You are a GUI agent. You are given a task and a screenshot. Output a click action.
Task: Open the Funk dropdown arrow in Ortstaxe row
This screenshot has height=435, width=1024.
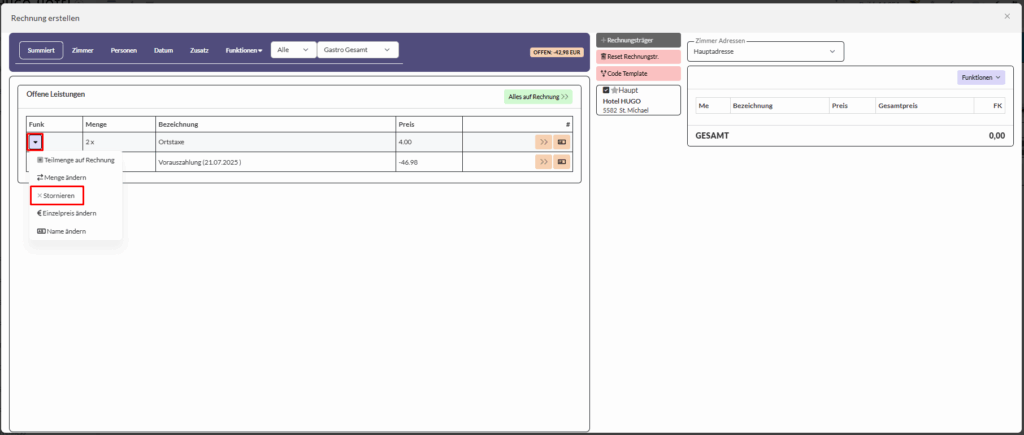pos(35,142)
